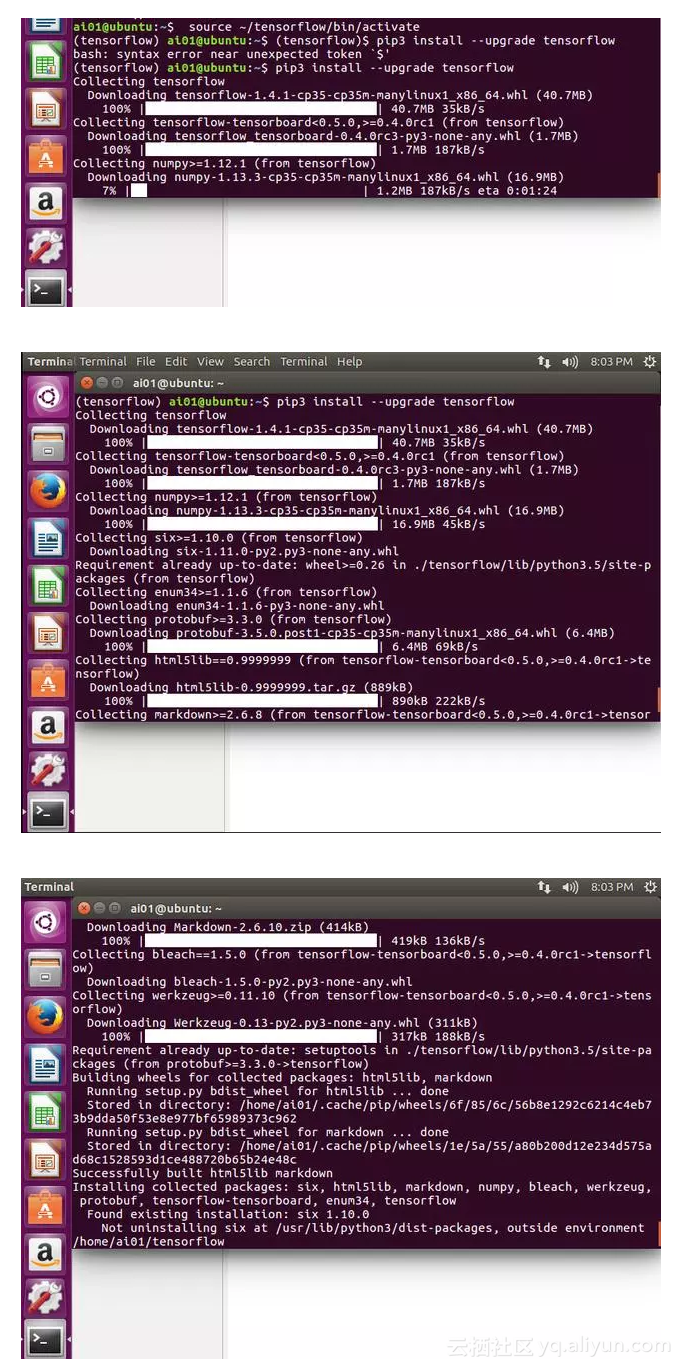The height and width of the screenshot is (1368, 682).
Task: Click the protobuf 6.4MB progress bar
Action: click(262, 646)
